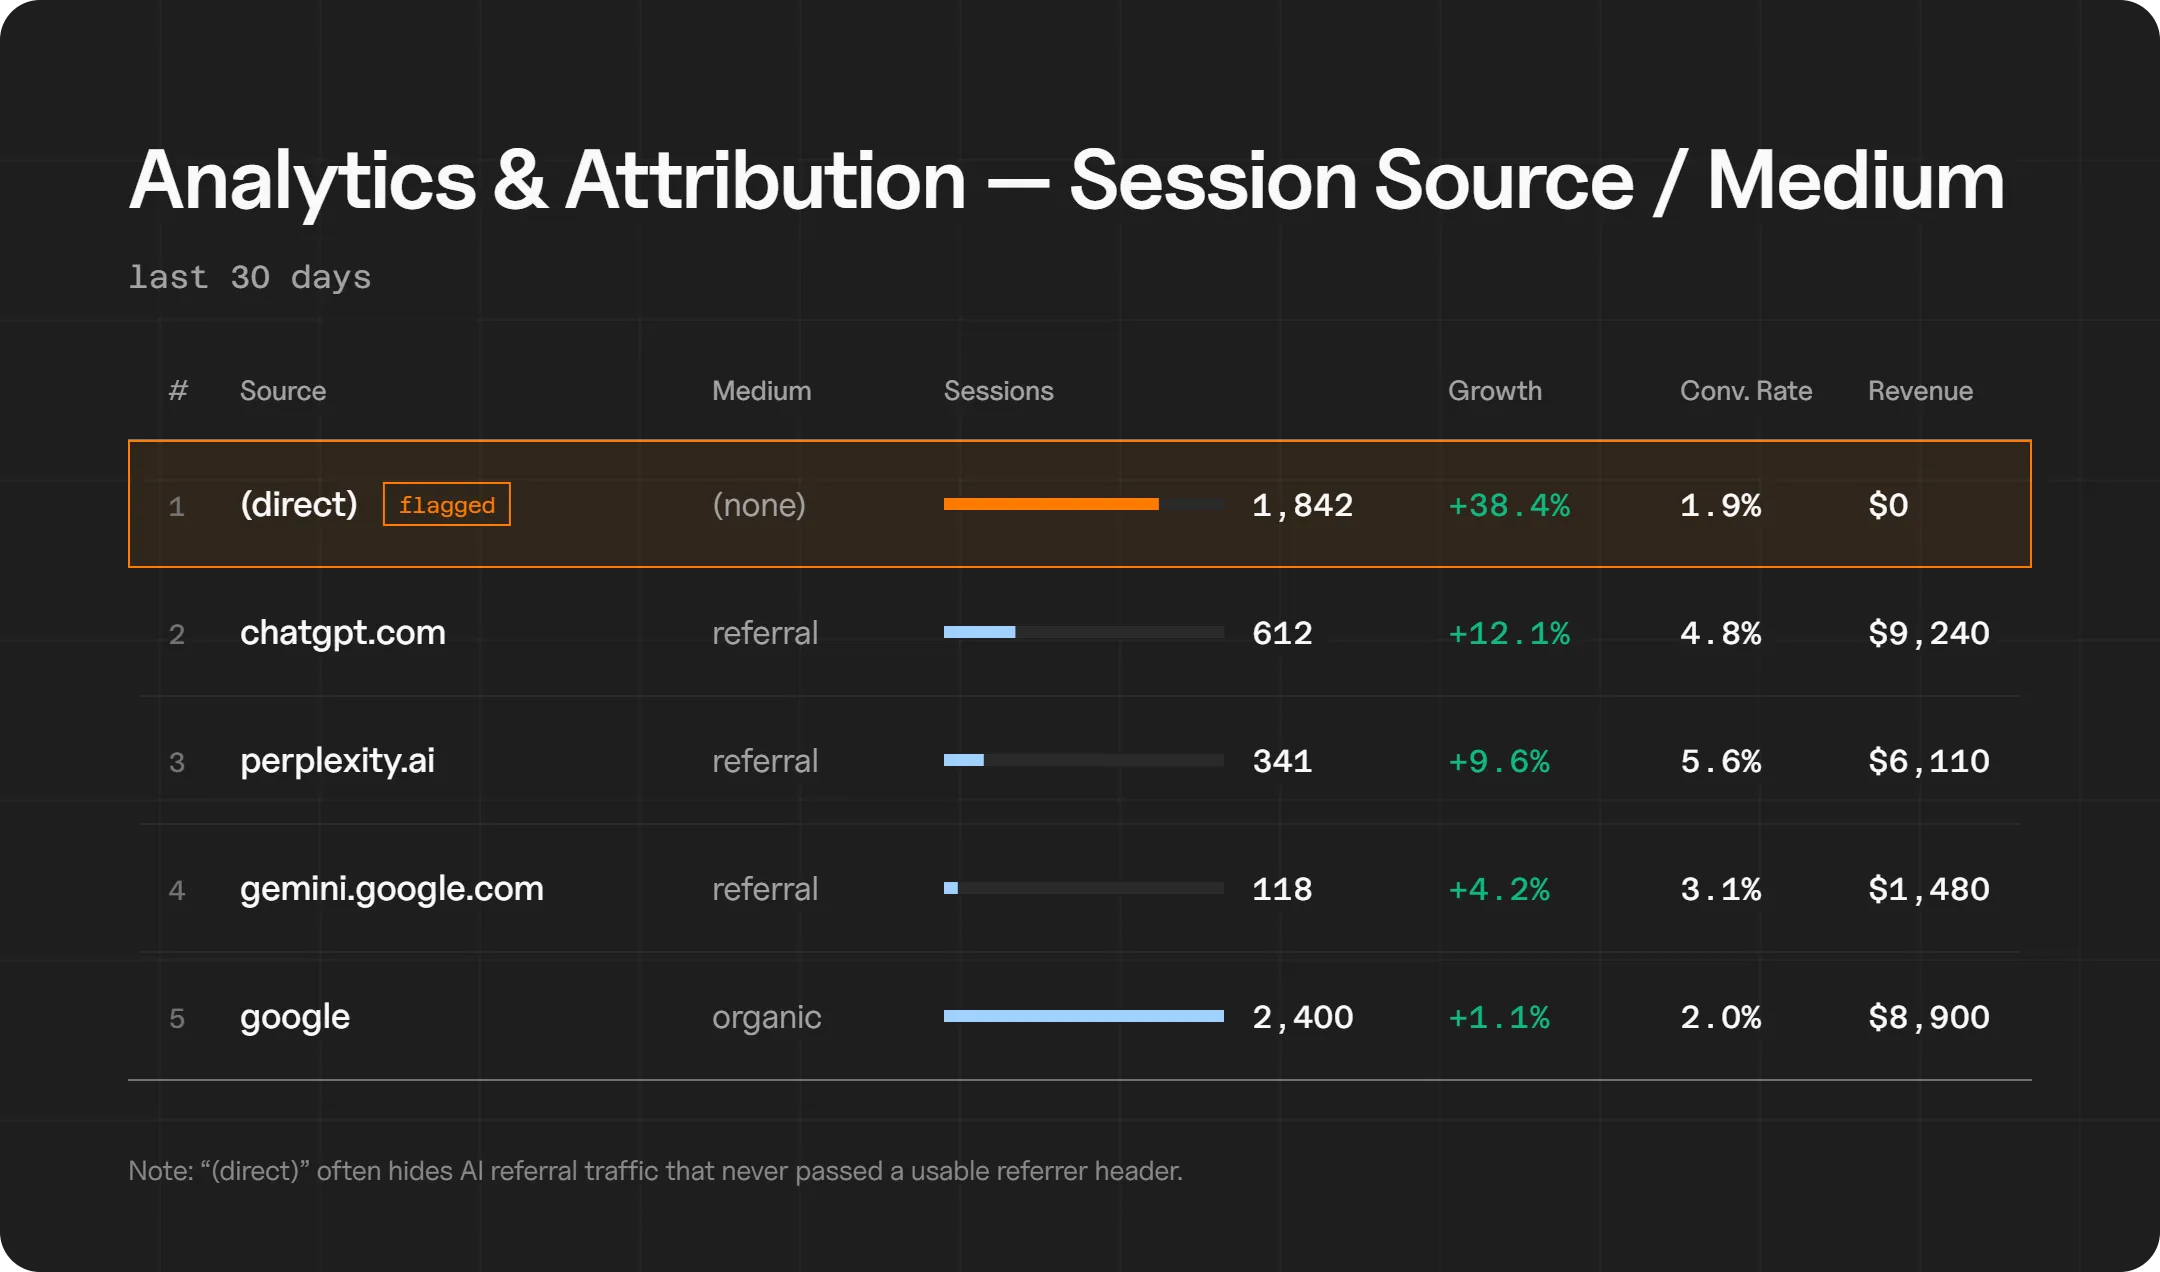This screenshot has width=2160, height=1272.
Task: Click the sessions bar for gemini.google.com
Action: tap(951, 888)
